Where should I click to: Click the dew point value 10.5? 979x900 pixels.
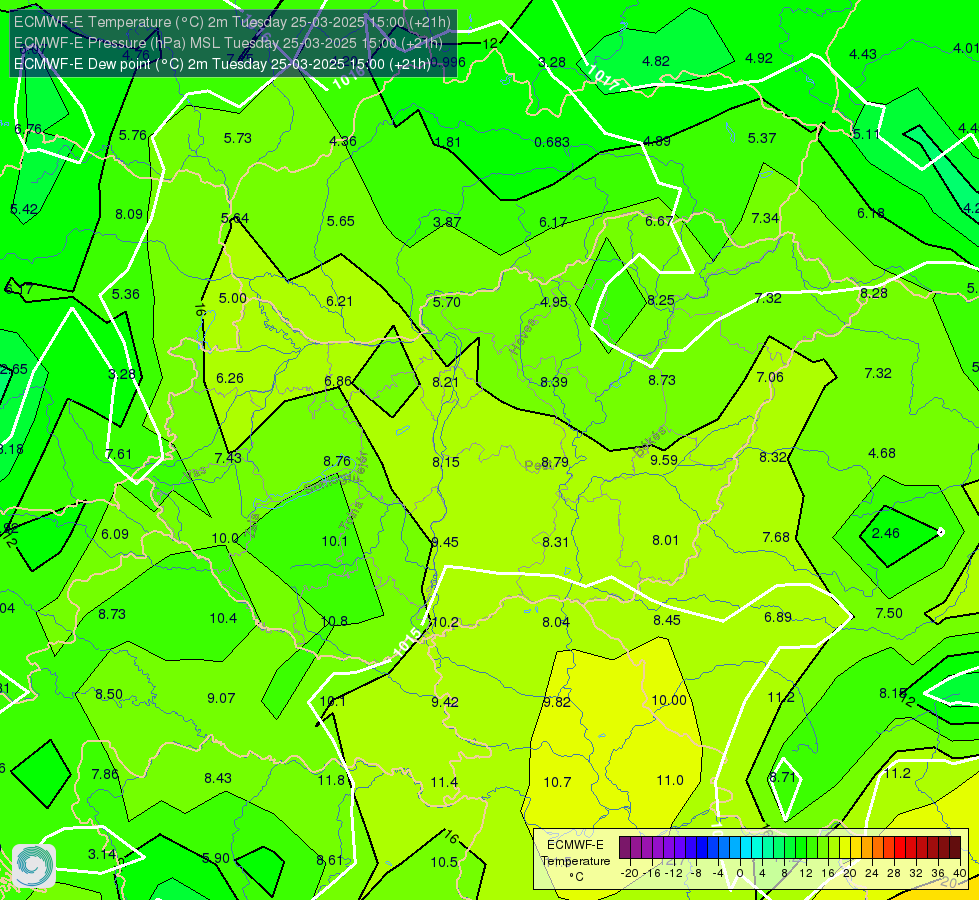[x=444, y=863]
